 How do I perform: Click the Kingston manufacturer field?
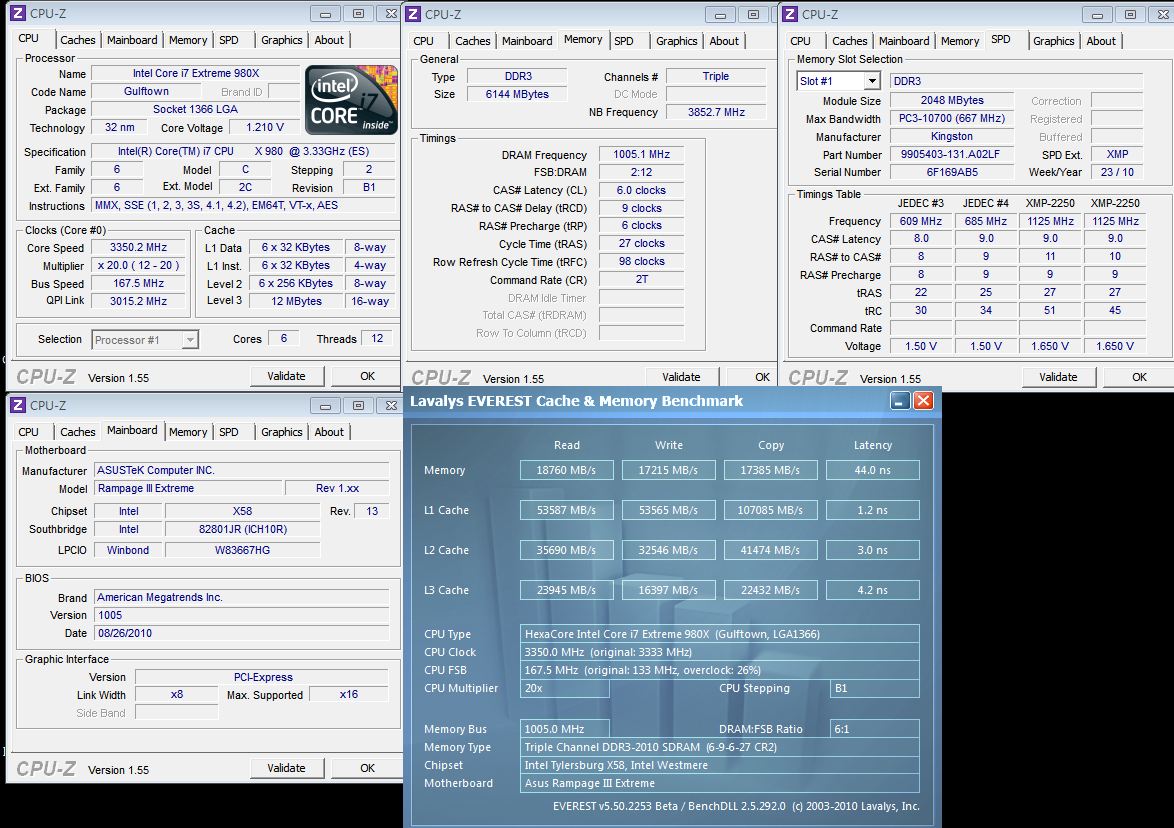(x=951, y=136)
